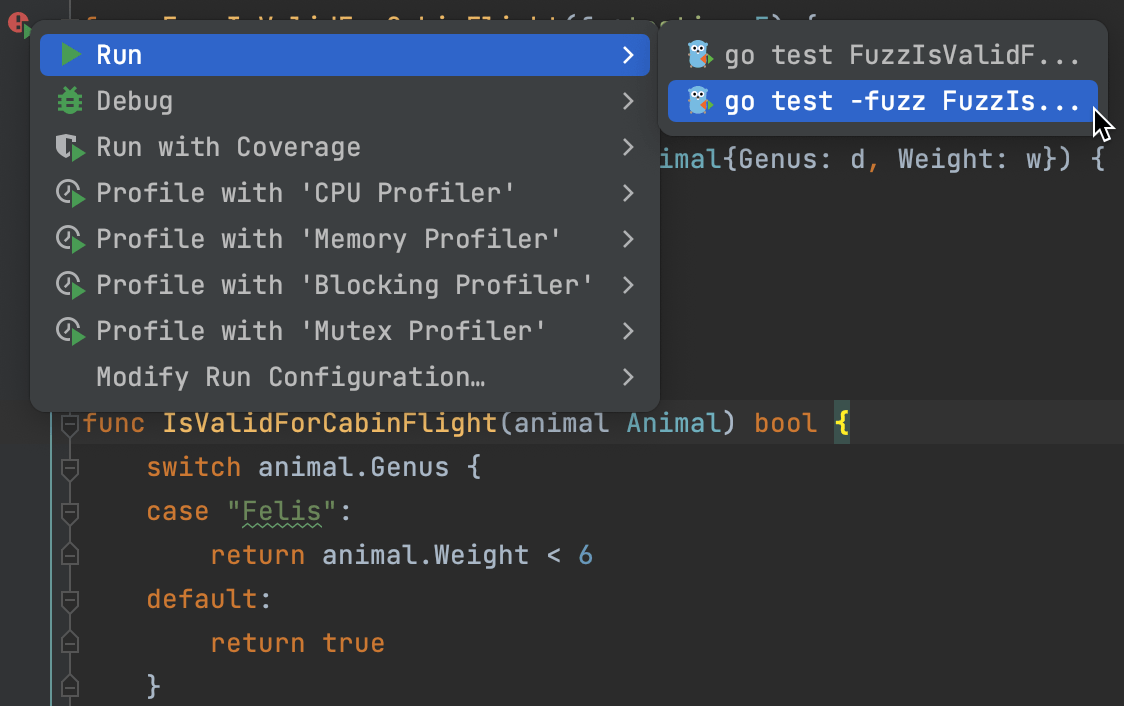Choose Run with Coverage from menu
1124x706 pixels.
[228, 146]
